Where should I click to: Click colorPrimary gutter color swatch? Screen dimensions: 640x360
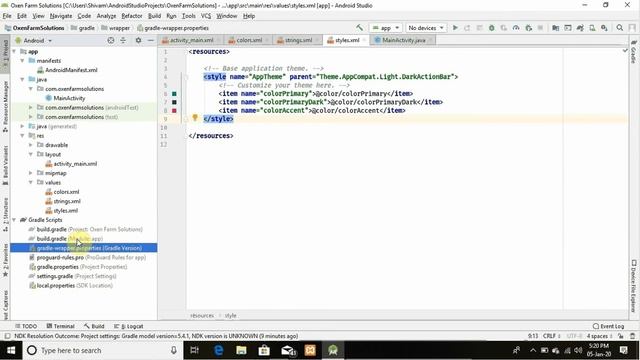click(x=174, y=94)
